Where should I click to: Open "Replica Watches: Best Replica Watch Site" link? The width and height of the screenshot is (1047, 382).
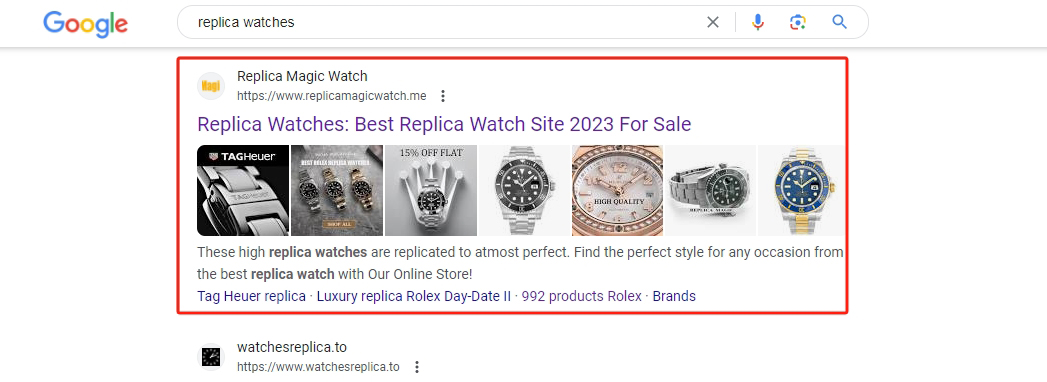point(444,124)
